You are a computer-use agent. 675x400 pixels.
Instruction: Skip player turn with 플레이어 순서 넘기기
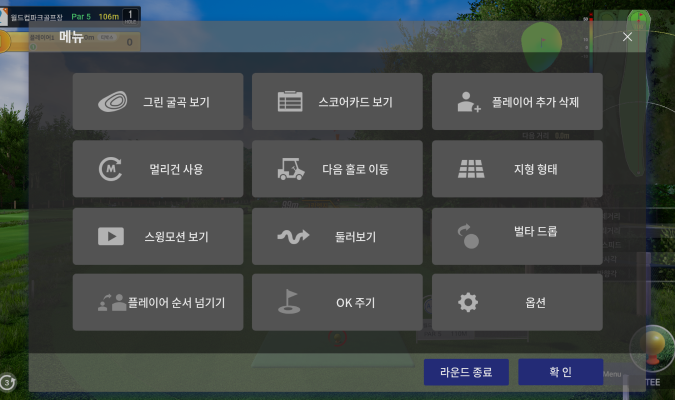(x=158, y=302)
